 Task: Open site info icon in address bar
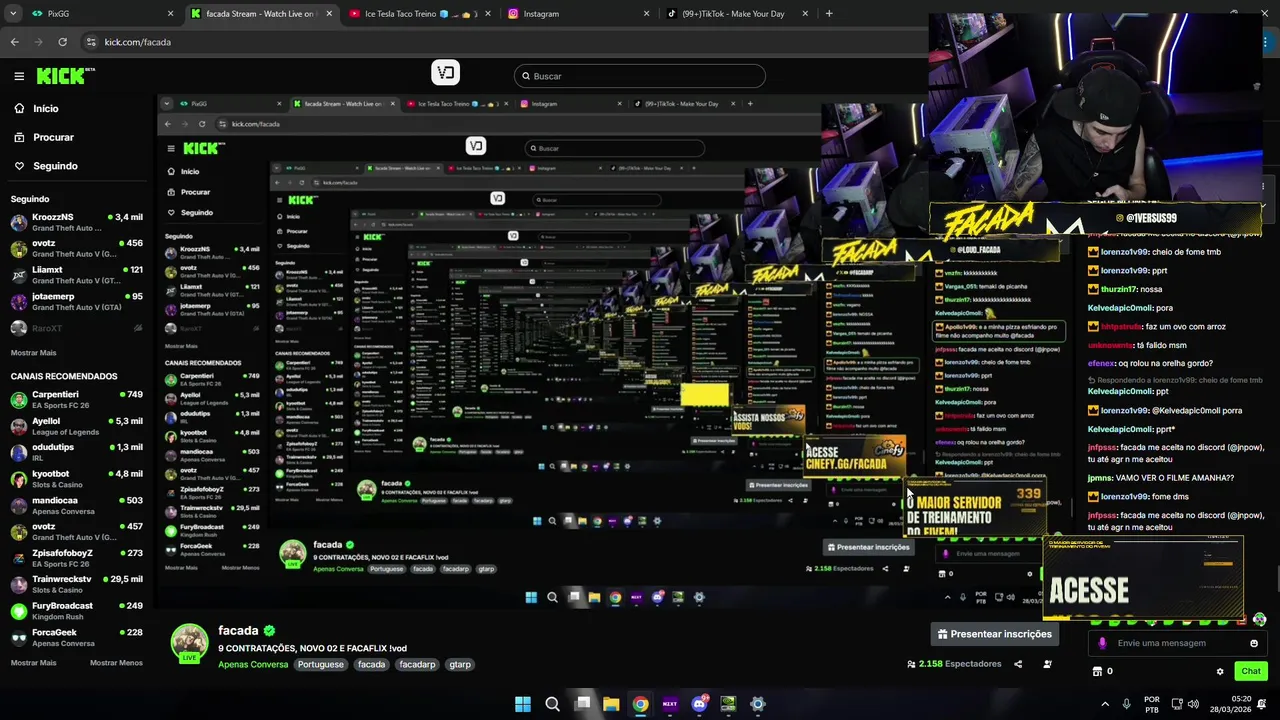click(x=92, y=42)
